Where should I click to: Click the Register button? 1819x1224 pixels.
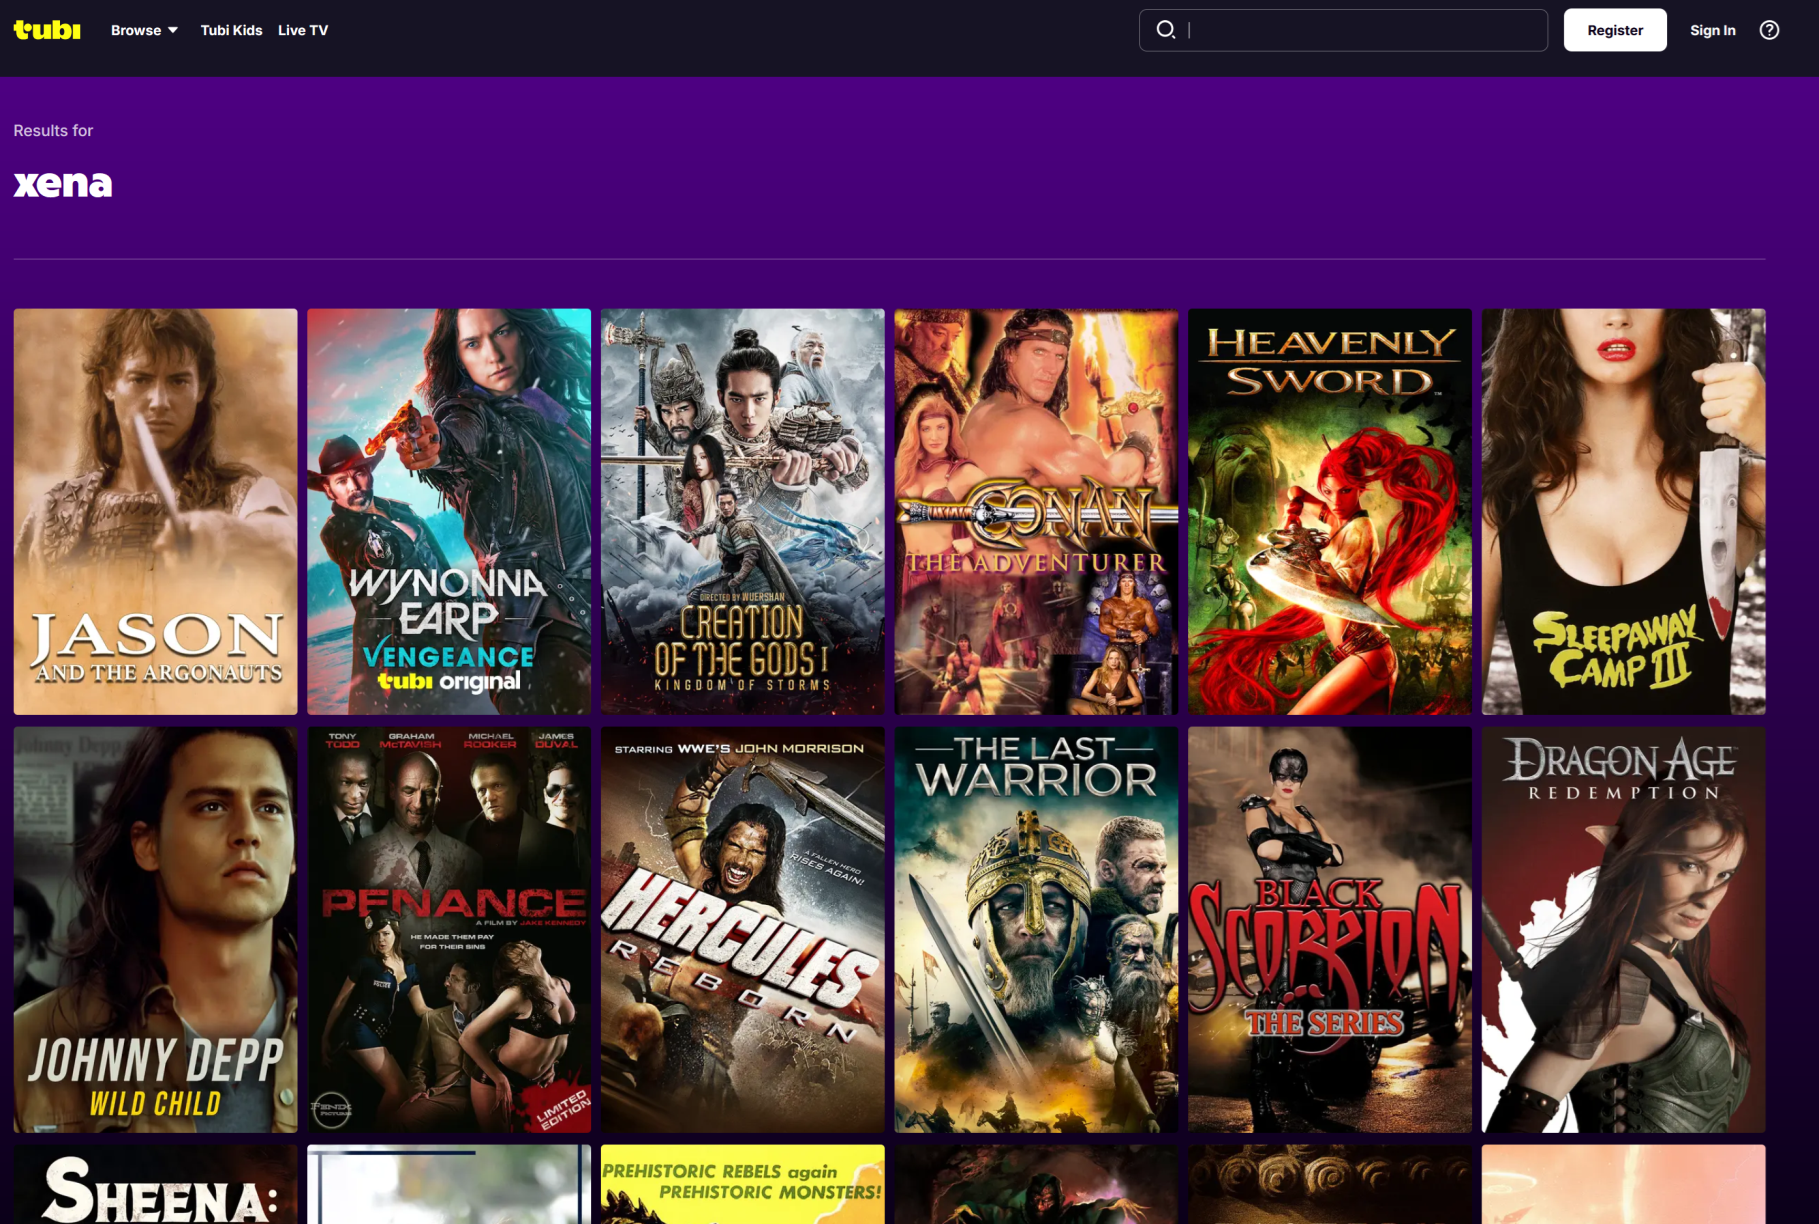pyautogui.click(x=1615, y=30)
